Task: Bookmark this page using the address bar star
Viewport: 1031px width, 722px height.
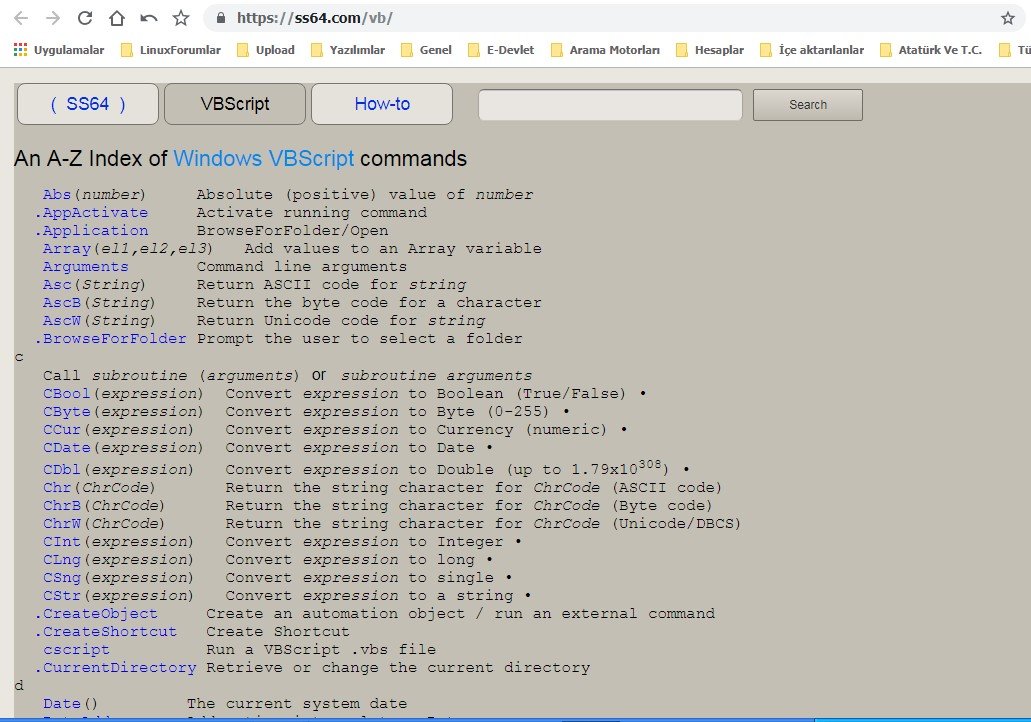Action: [x=1007, y=18]
